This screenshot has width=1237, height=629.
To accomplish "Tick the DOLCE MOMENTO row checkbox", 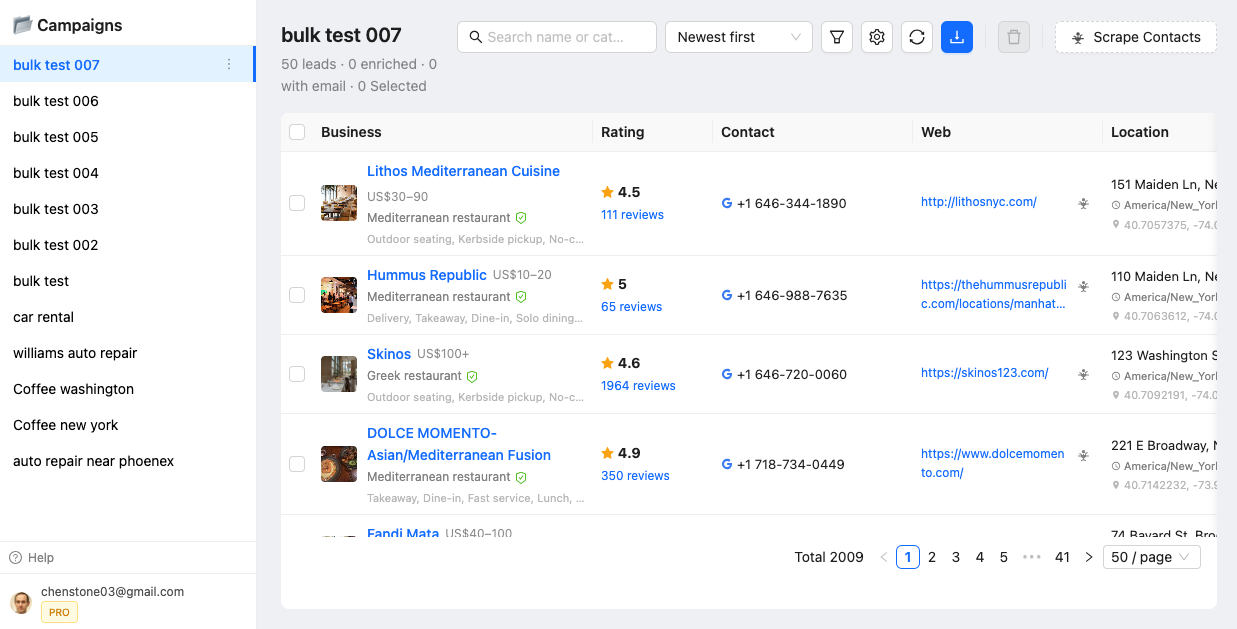I will click(x=297, y=464).
